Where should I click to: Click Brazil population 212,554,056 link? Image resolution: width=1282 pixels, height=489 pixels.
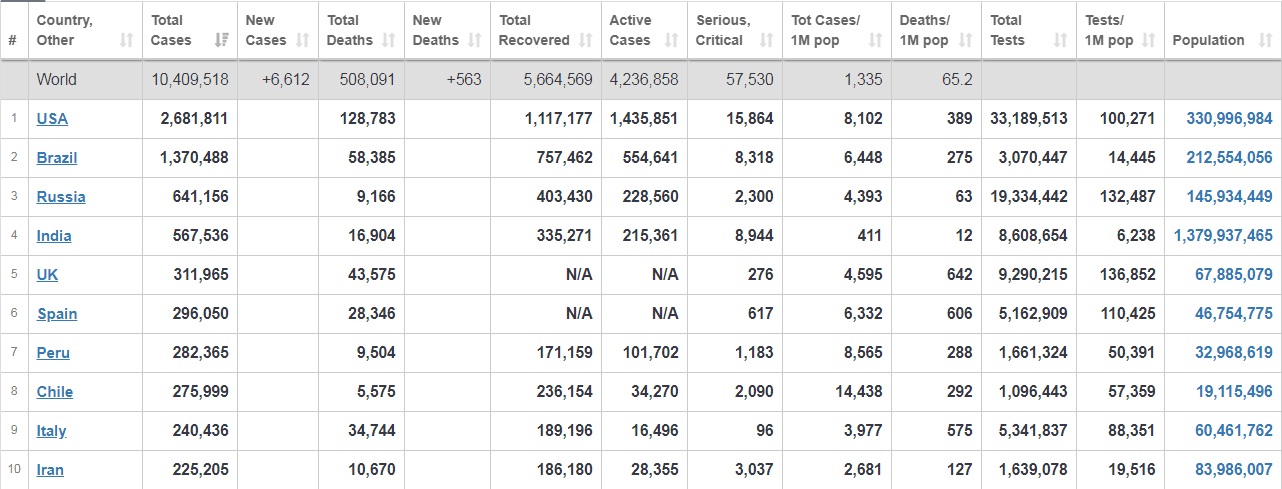[x=1229, y=157]
